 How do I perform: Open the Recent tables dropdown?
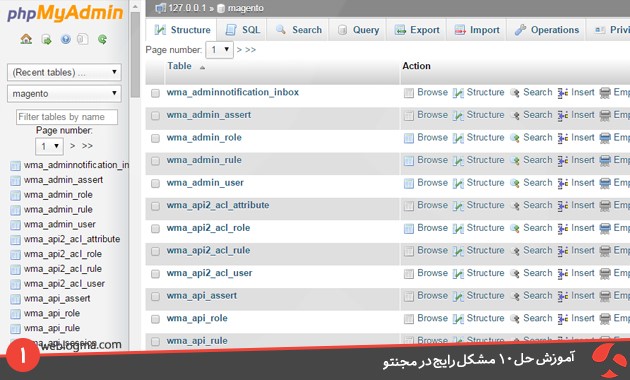pyautogui.click(x=64, y=72)
